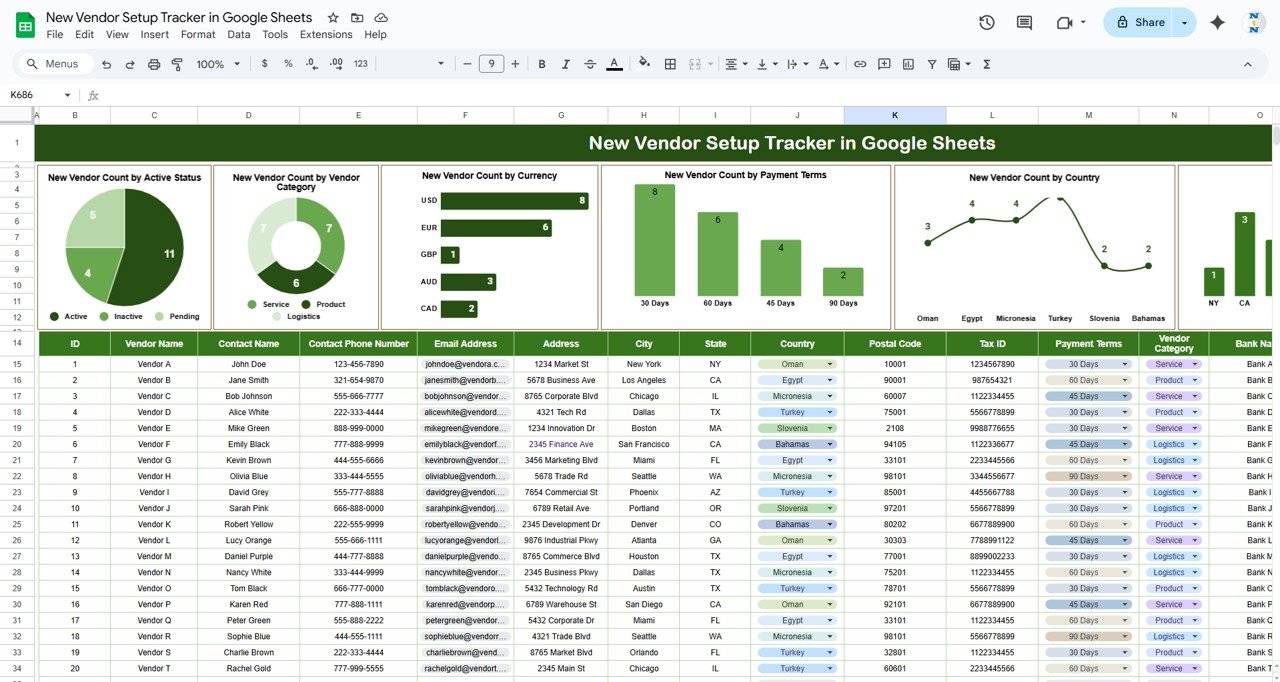The height and width of the screenshot is (682, 1280).
Task: Star the document
Action: point(333,18)
